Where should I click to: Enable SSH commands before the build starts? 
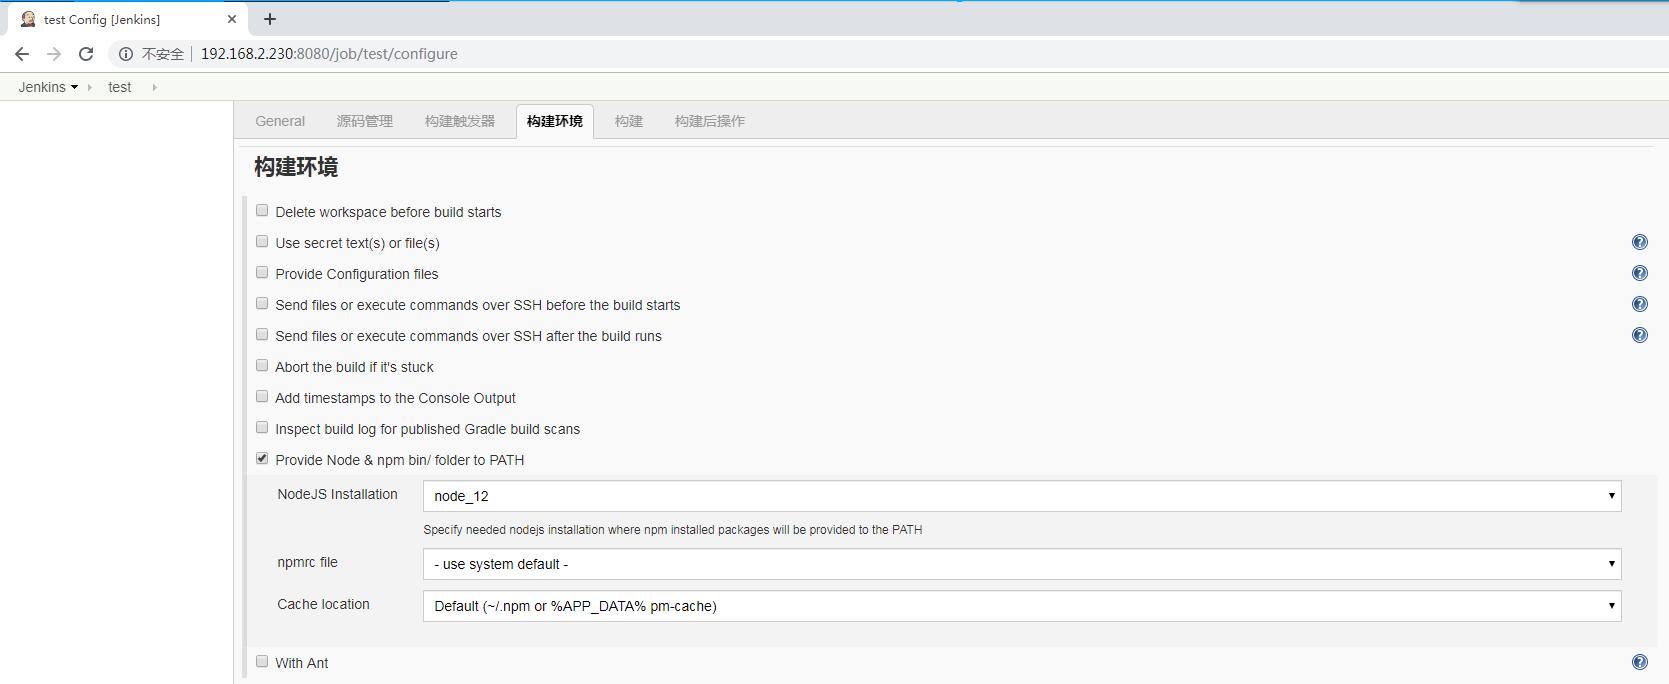[x=262, y=304]
